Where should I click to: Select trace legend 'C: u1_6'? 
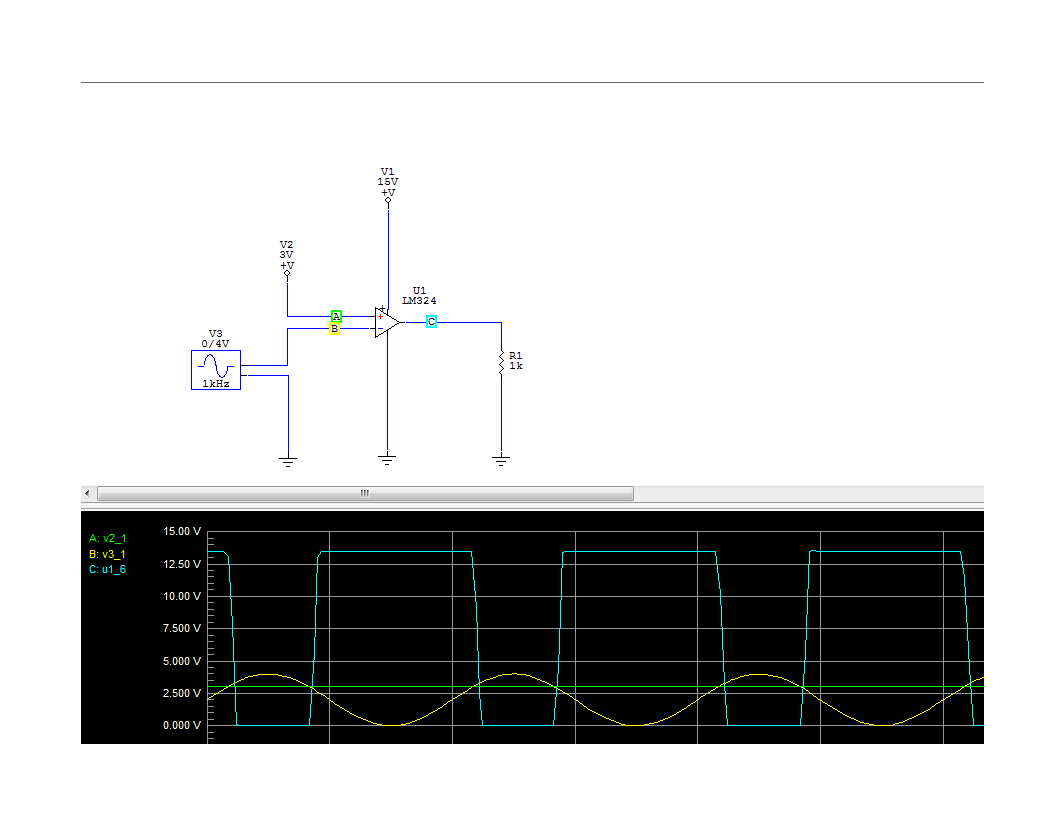point(107,570)
